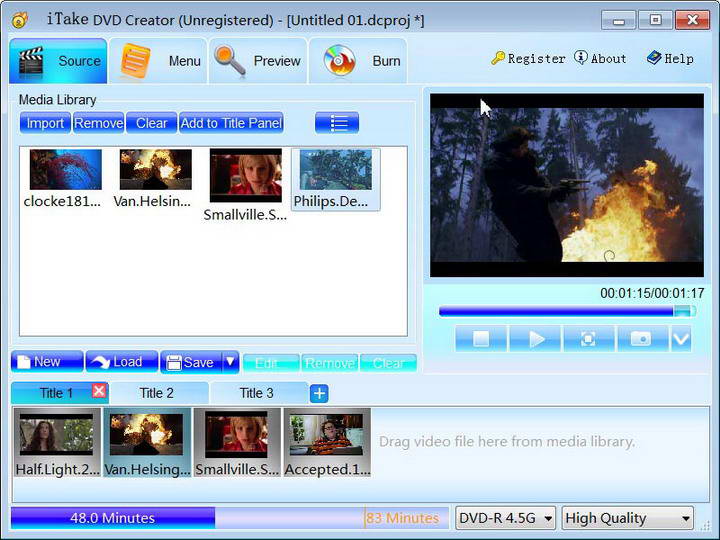Select Accepted.1 clip in title panel
Screen dimensions: 720x540
pos(327,443)
